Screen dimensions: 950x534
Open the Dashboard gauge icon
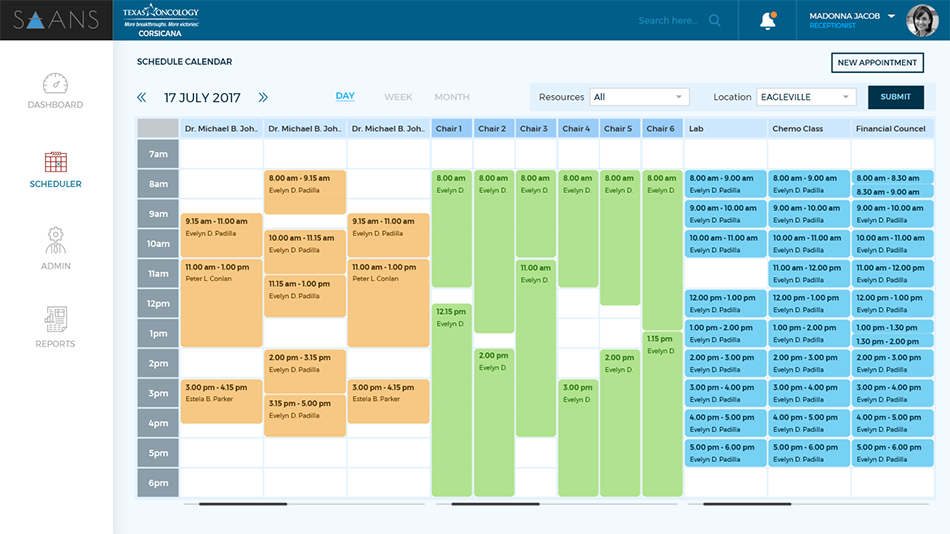(55, 84)
